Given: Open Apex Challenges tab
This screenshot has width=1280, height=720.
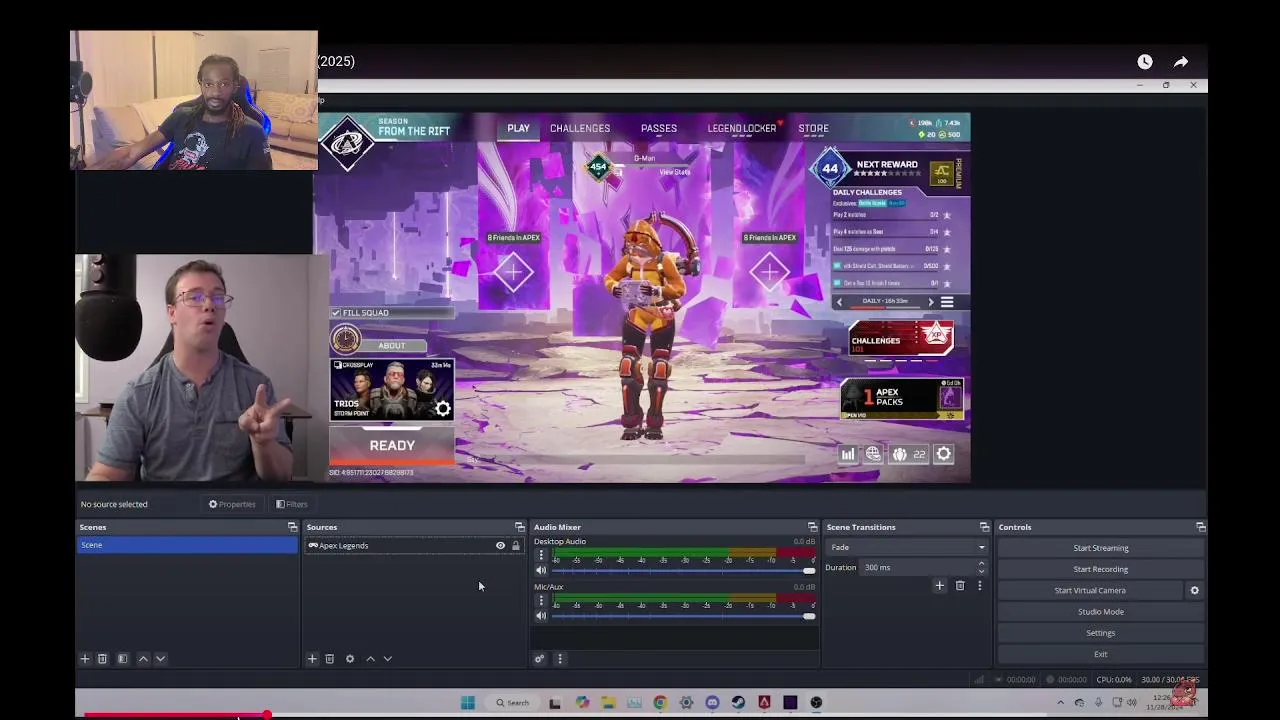Looking at the screenshot, I should tap(580, 128).
